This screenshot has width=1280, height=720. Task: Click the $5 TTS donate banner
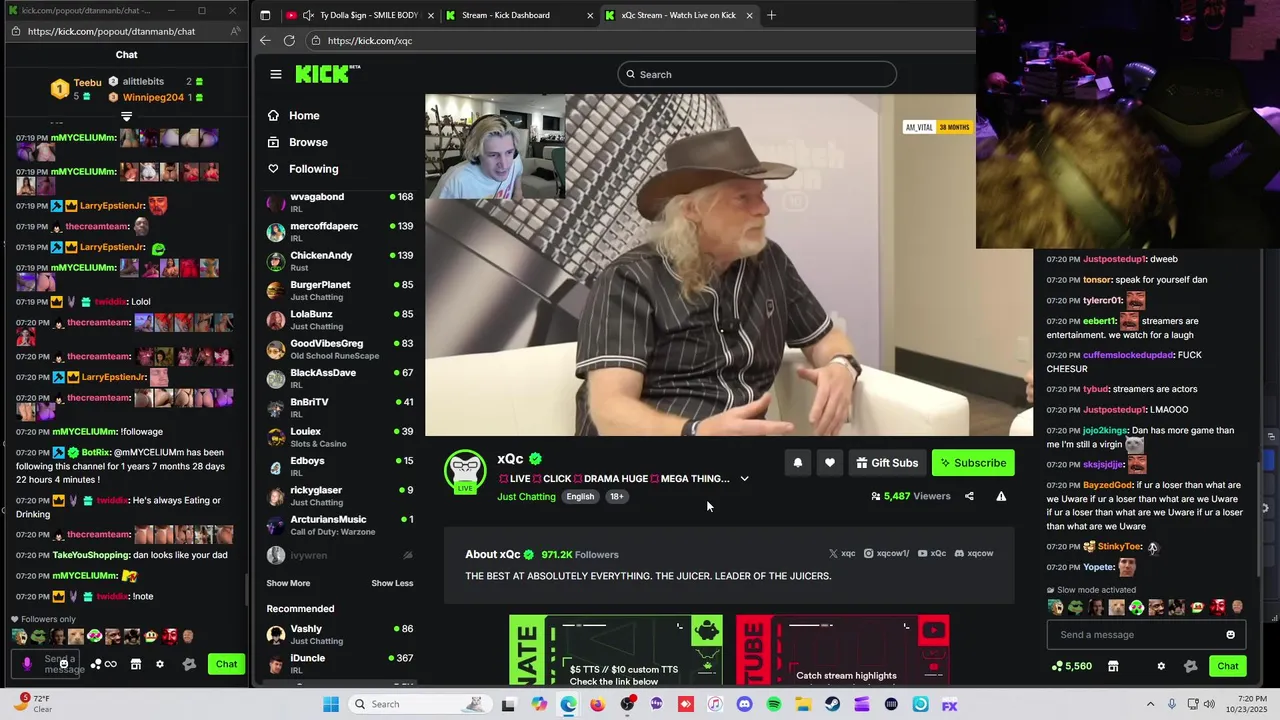coord(616,650)
